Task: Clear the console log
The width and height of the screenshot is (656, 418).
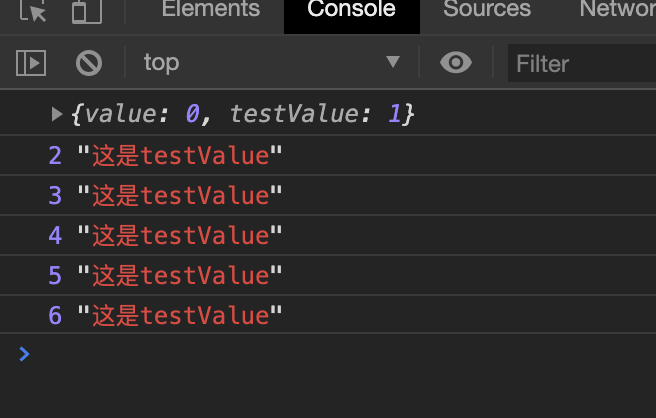Action: click(89, 63)
